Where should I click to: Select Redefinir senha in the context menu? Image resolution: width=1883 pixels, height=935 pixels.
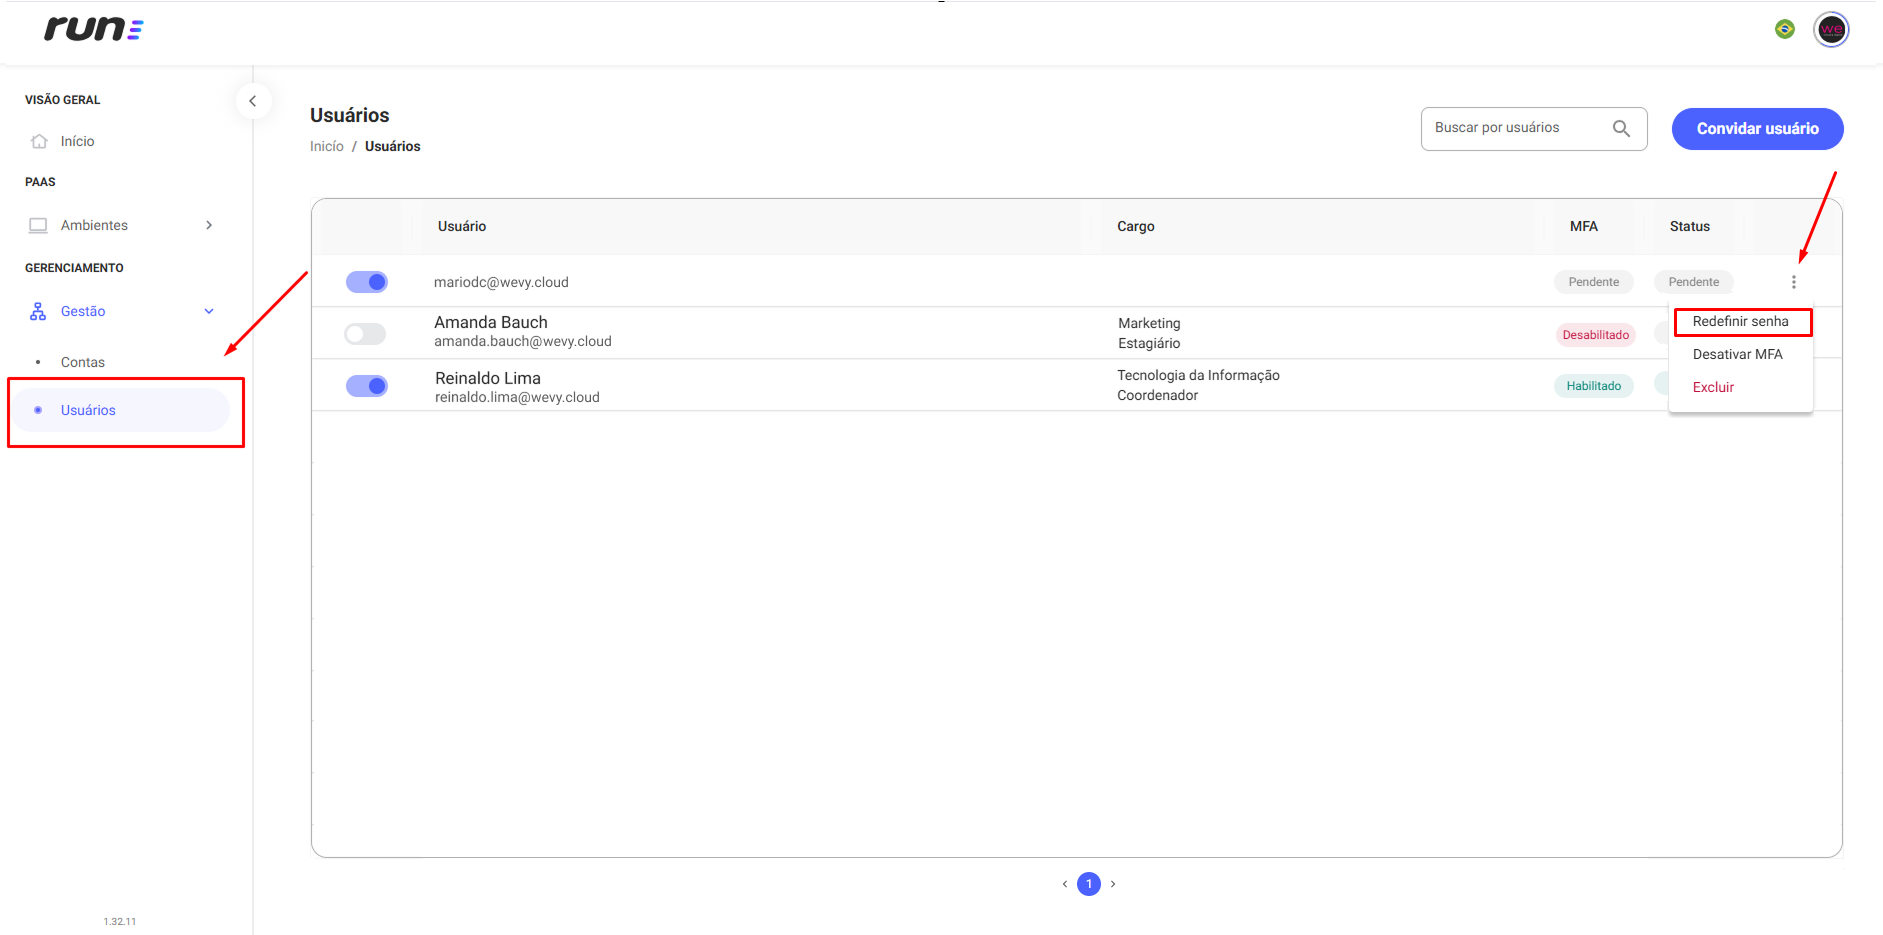pos(1741,321)
